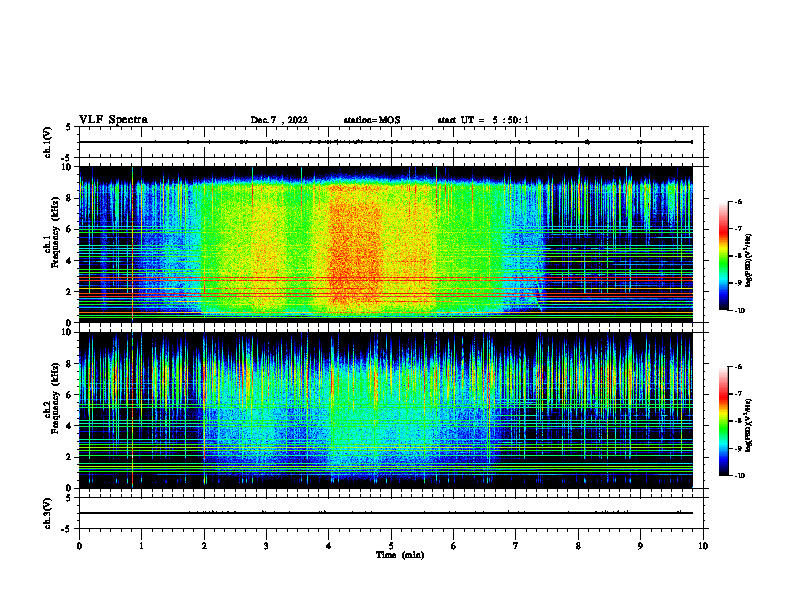The image size is (792, 612).
Task: Select the date label "Dec. 7, 2022"
Action: 279,120
